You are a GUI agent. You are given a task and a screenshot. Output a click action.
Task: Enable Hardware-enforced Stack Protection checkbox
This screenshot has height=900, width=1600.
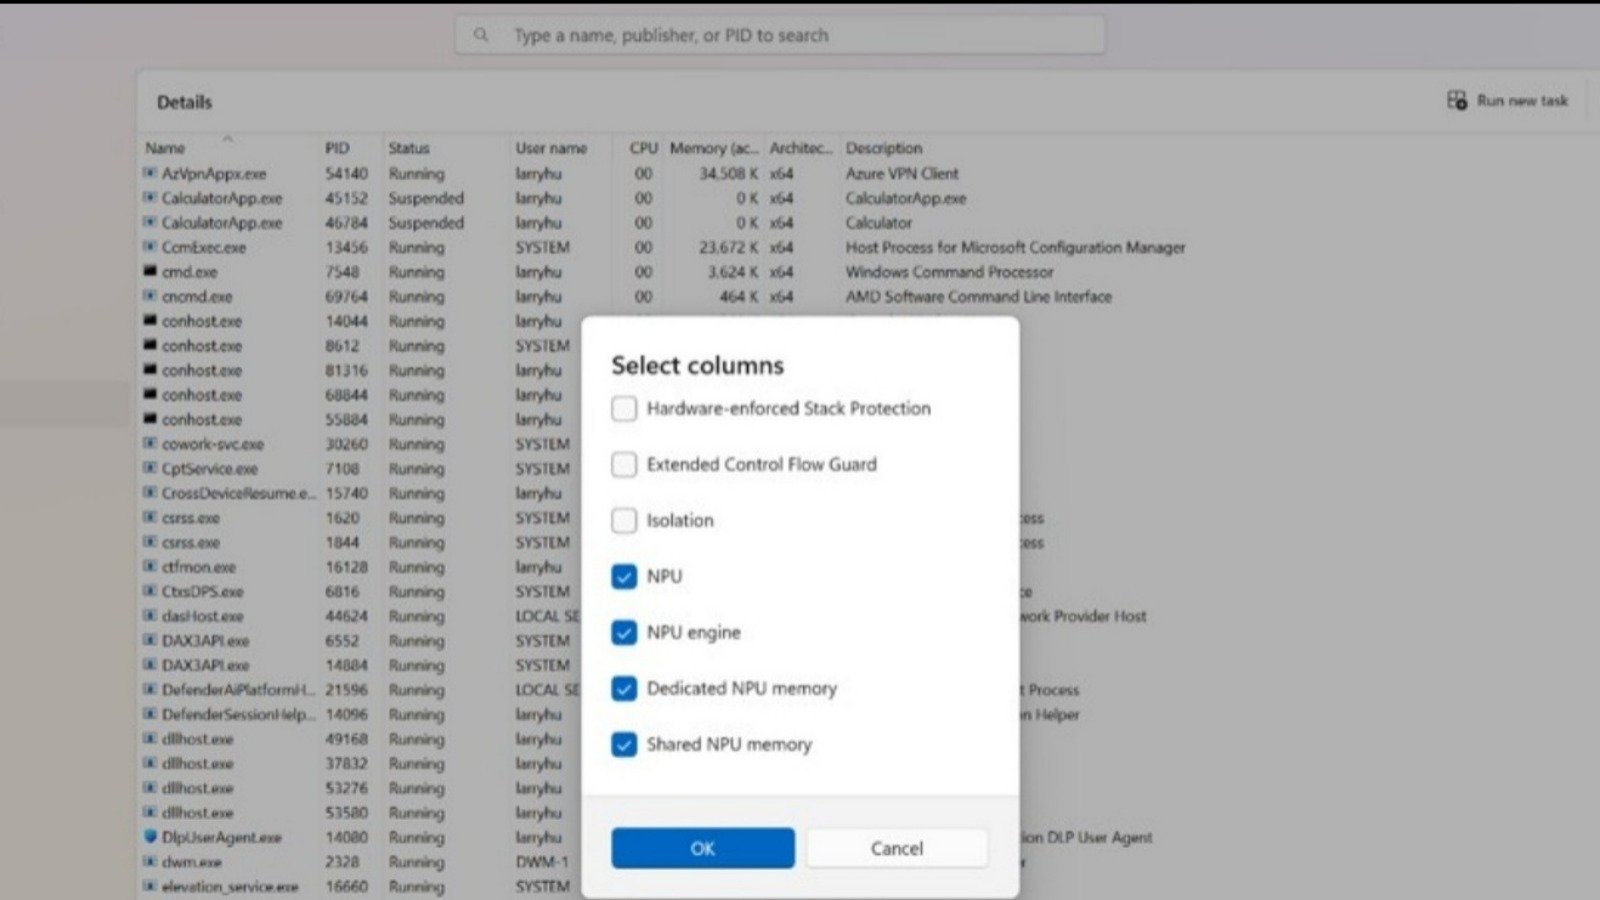(x=624, y=408)
